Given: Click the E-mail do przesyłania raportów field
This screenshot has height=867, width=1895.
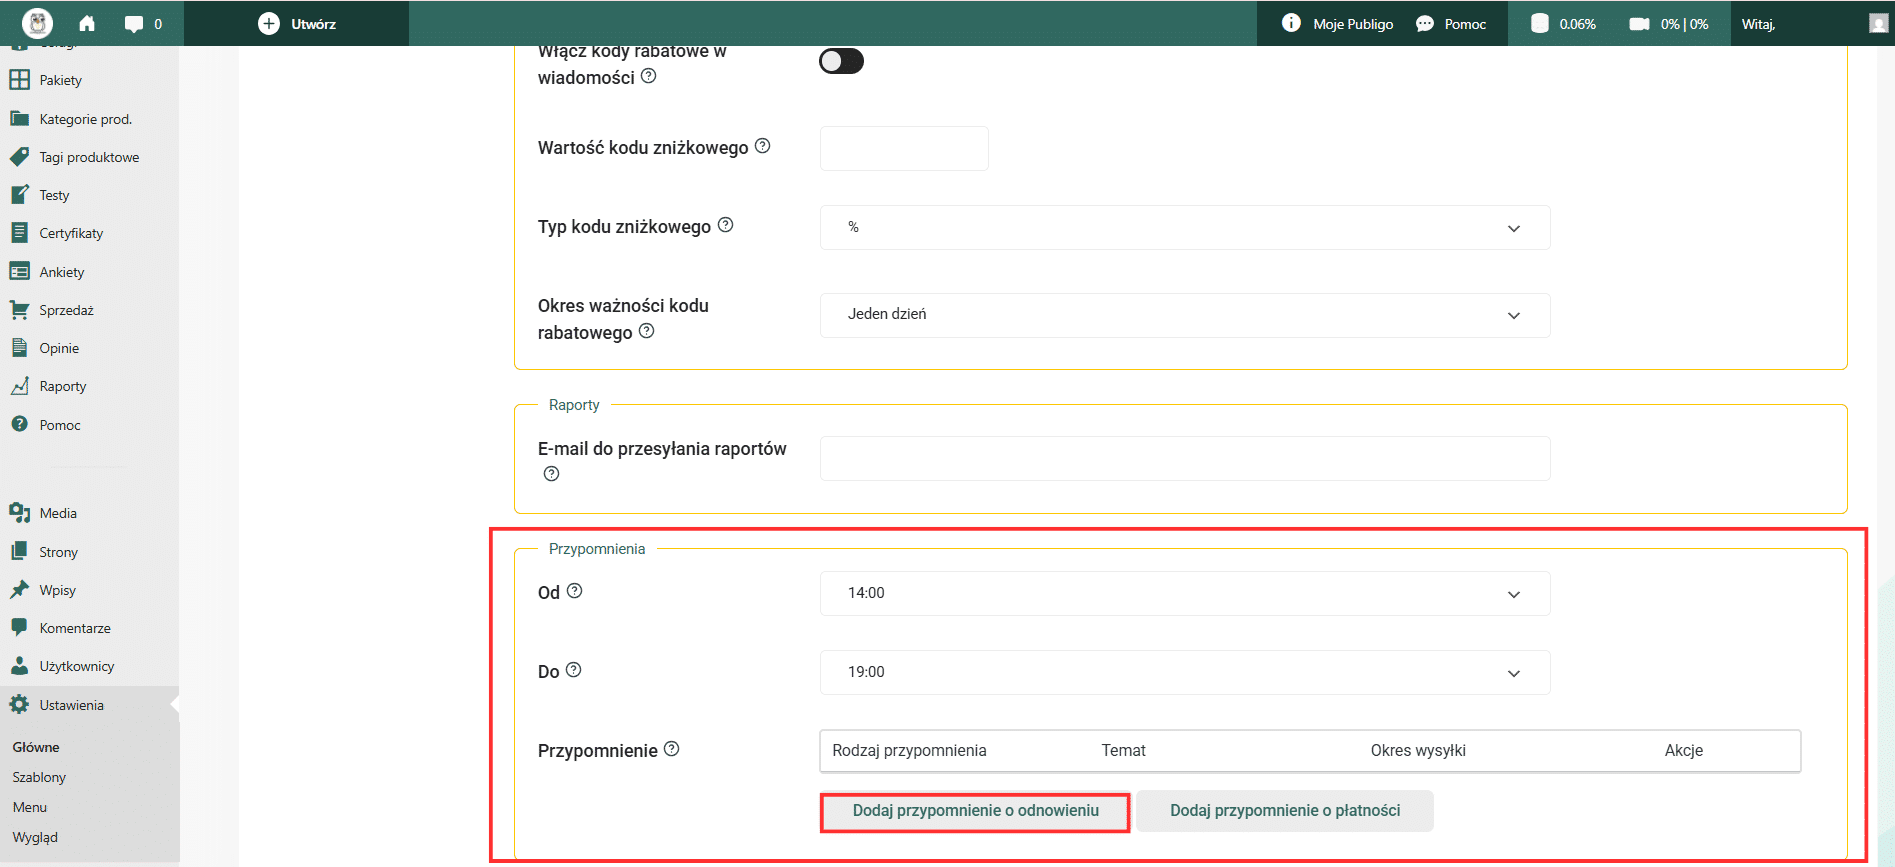Looking at the screenshot, I should tap(1185, 458).
